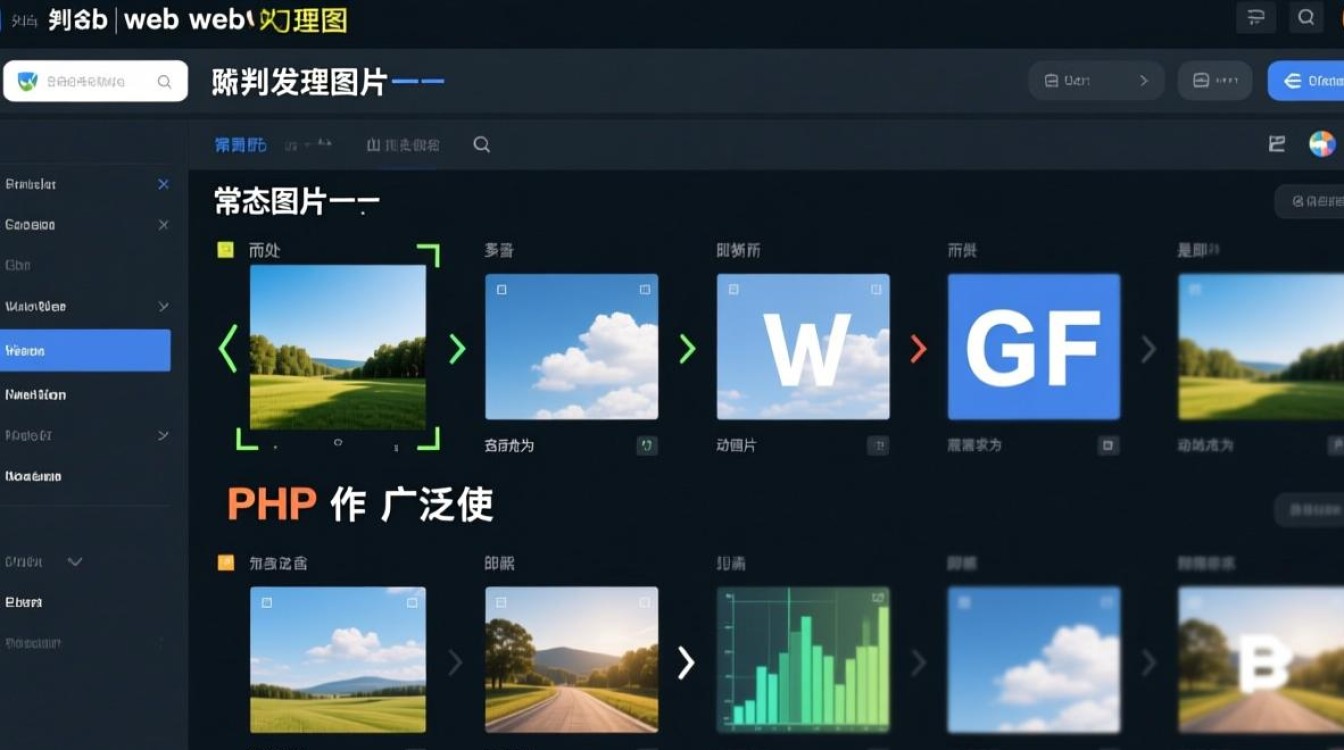This screenshot has width=1344, height=750.
Task: Dismiss the top sidebar entry with its blue X
Action: click(x=163, y=184)
